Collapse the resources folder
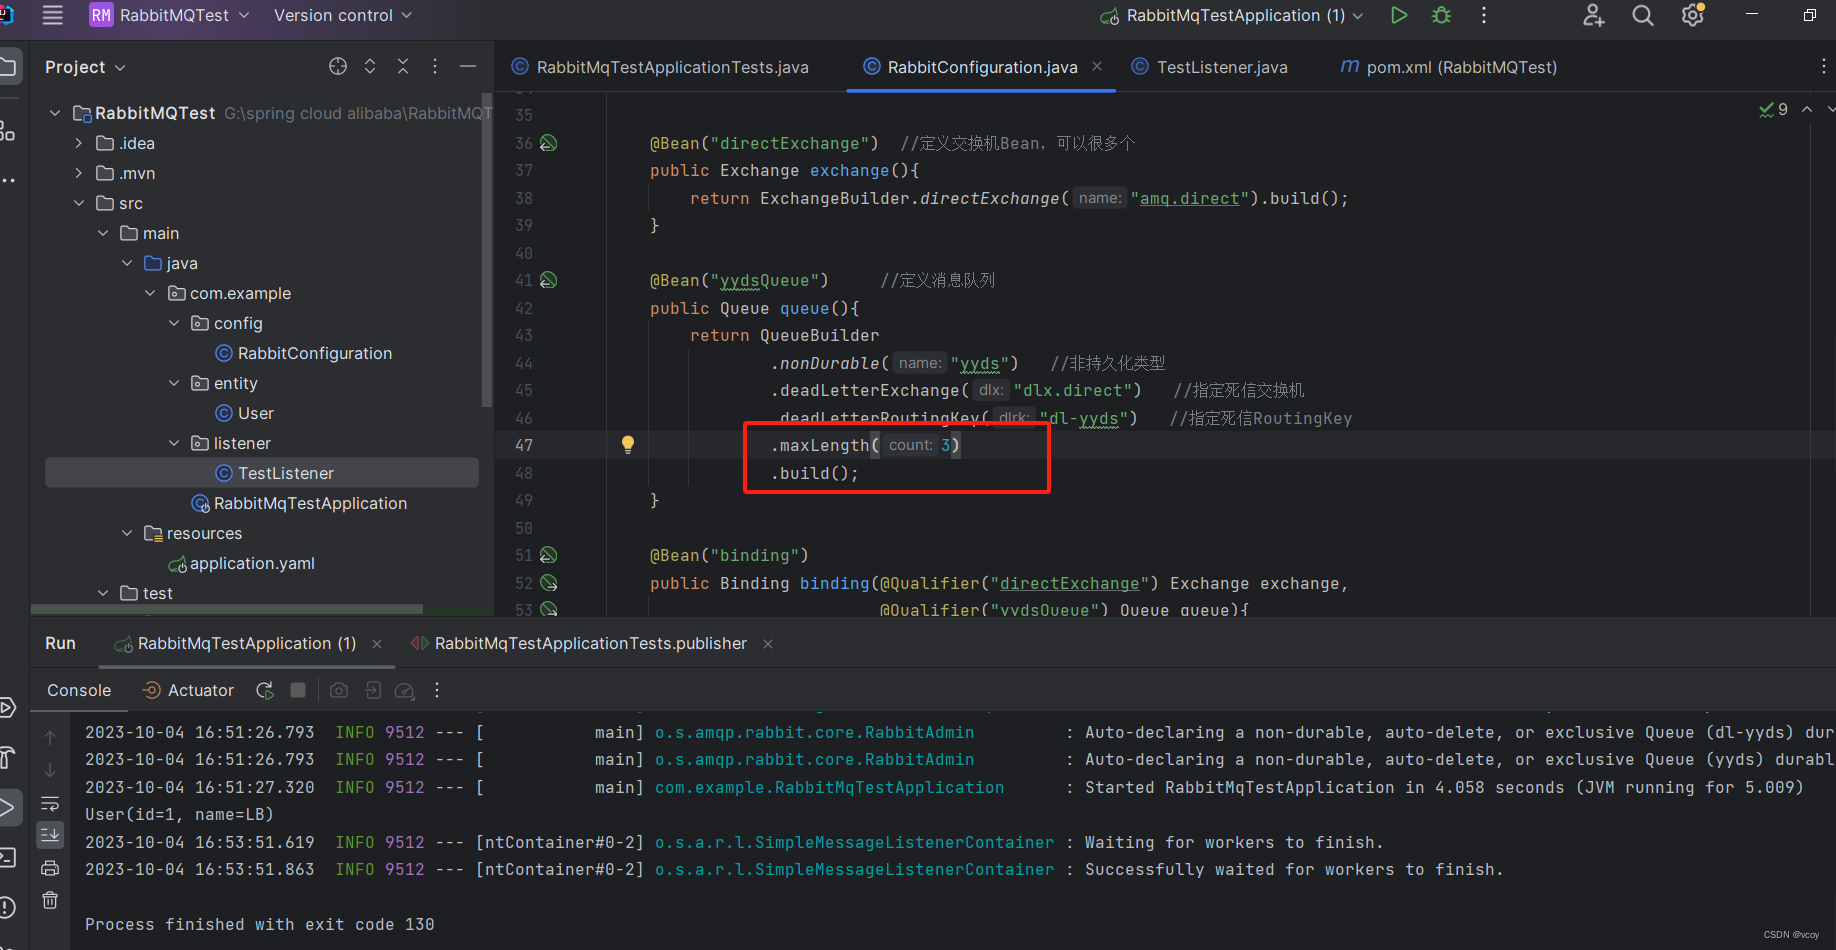 click(127, 533)
